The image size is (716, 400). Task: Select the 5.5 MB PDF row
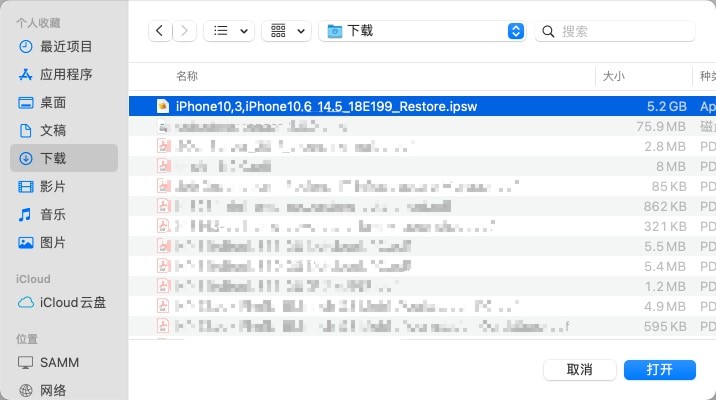coord(422,247)
